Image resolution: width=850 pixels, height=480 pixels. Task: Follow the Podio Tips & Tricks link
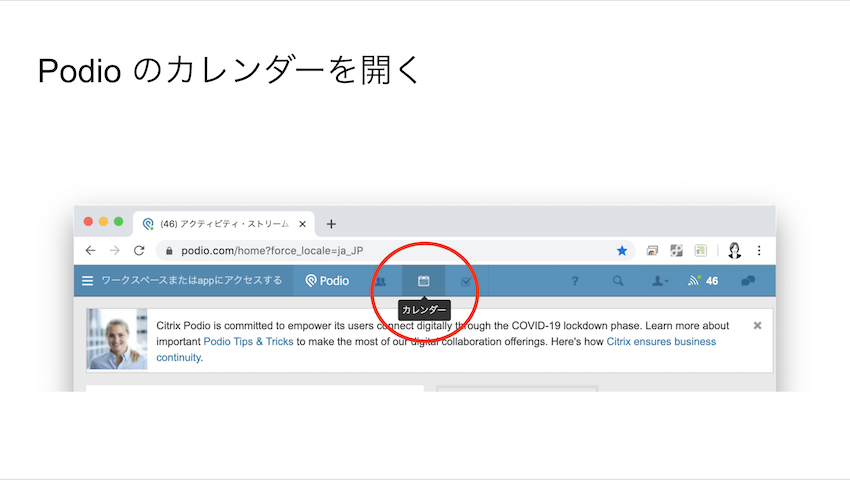pos(249,342)
